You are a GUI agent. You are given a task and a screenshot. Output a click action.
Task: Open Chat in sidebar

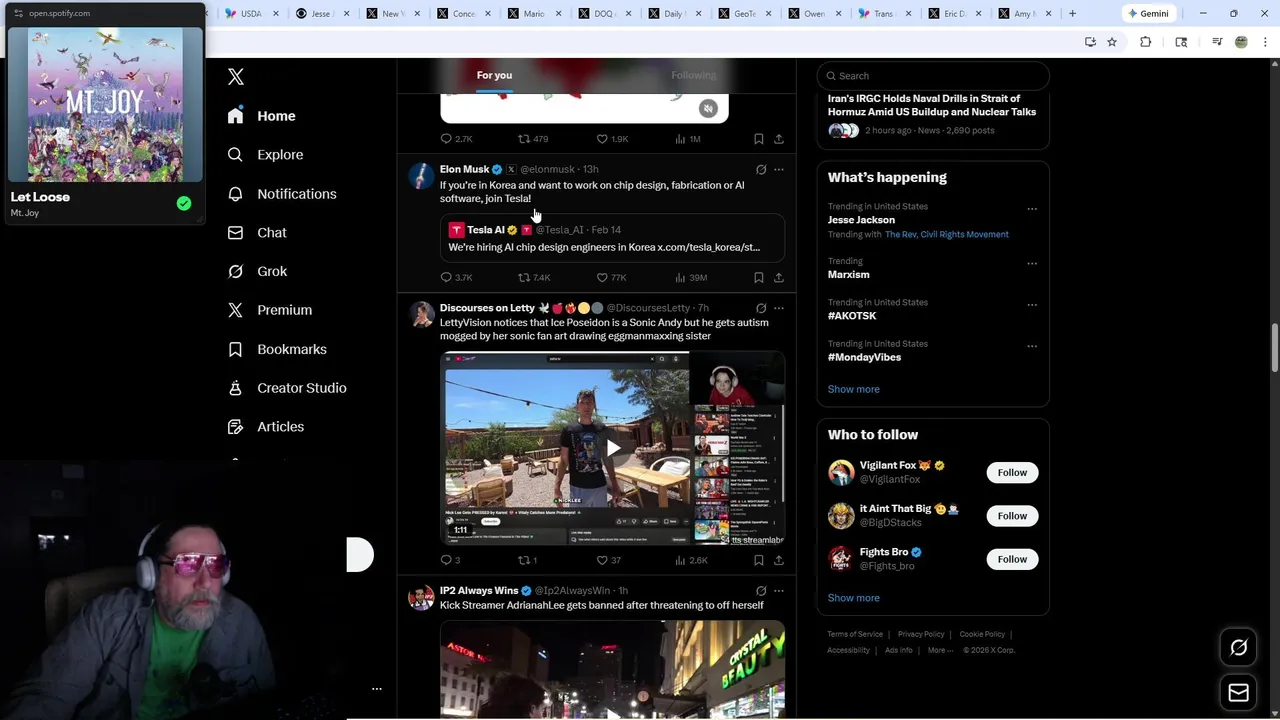(257, 232)
